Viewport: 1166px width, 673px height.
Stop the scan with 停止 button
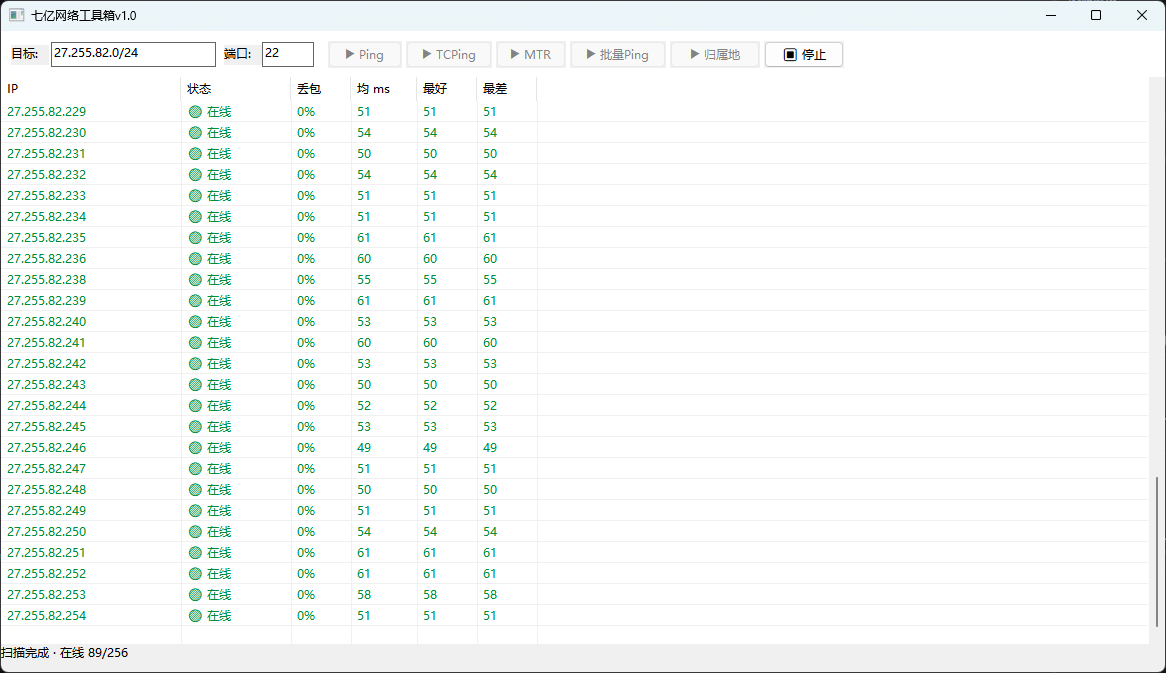click(804, 54)
